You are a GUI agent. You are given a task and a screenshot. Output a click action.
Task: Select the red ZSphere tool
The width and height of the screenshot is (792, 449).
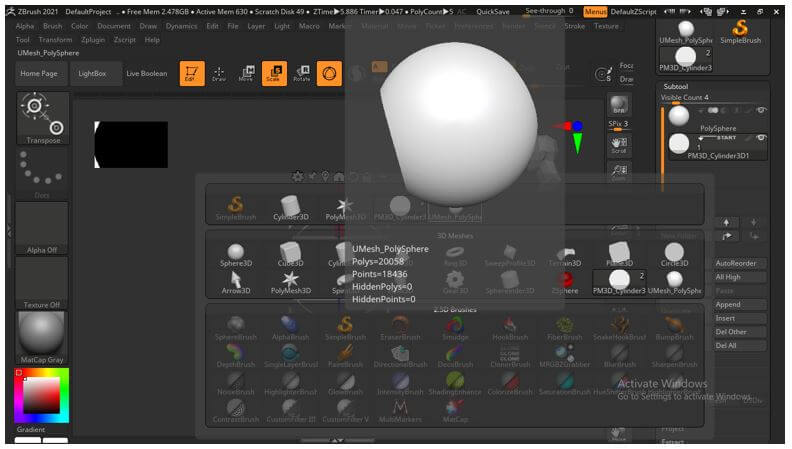pos(565,282)
